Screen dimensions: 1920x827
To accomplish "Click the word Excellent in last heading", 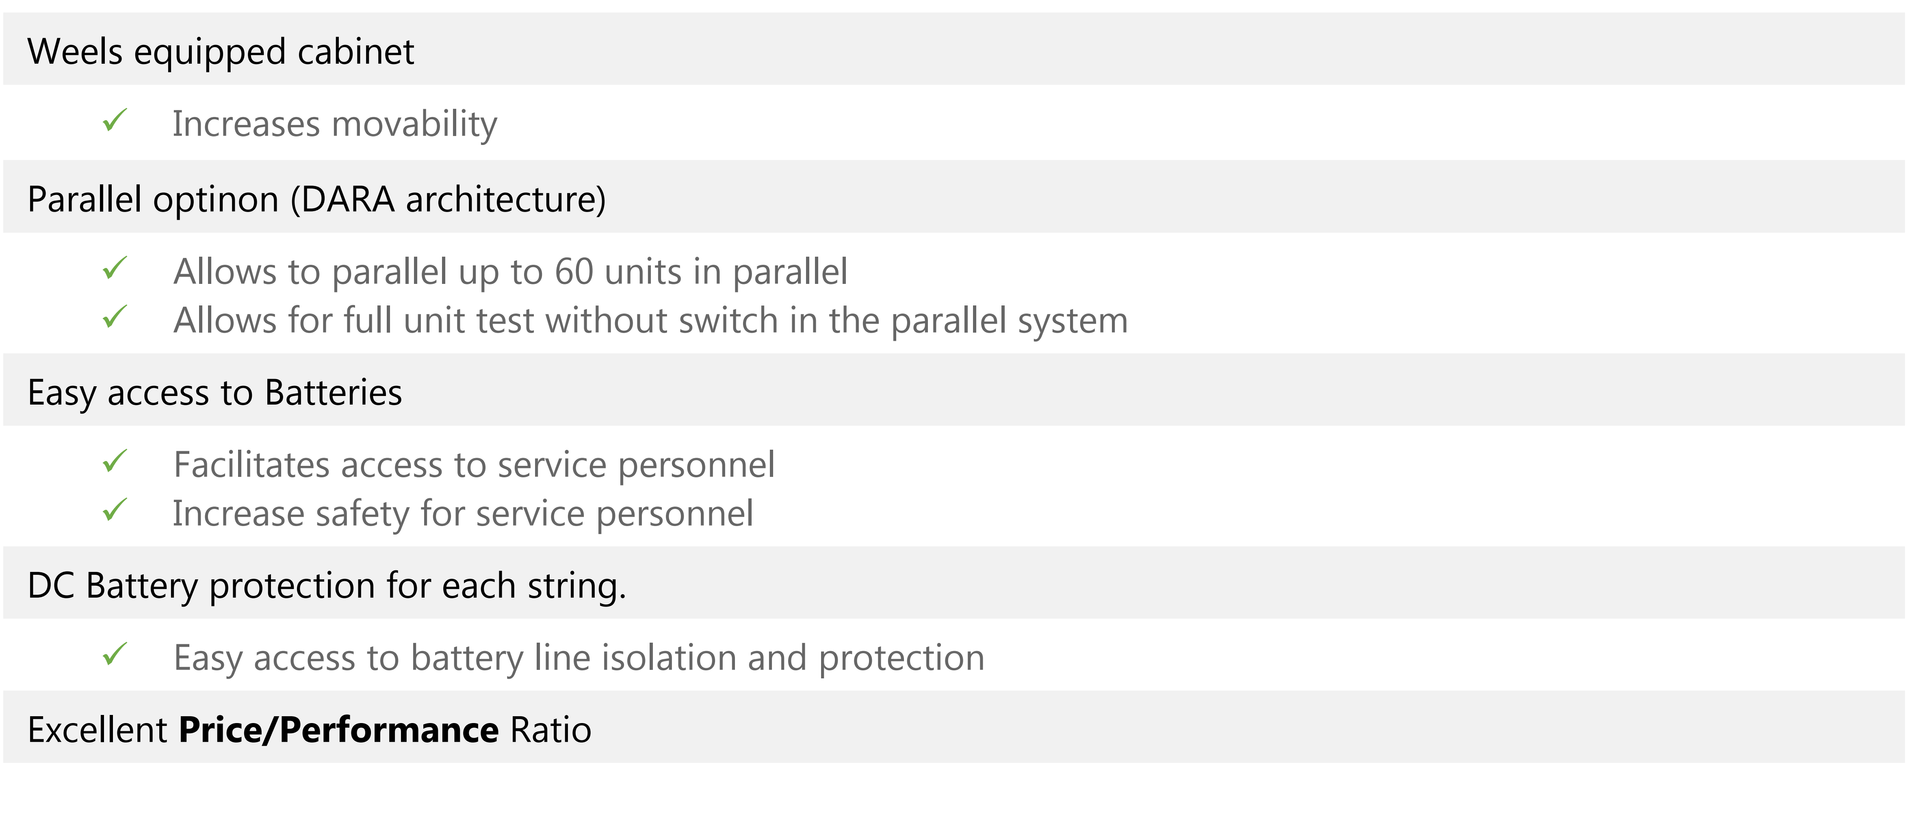I will [97, 730].
